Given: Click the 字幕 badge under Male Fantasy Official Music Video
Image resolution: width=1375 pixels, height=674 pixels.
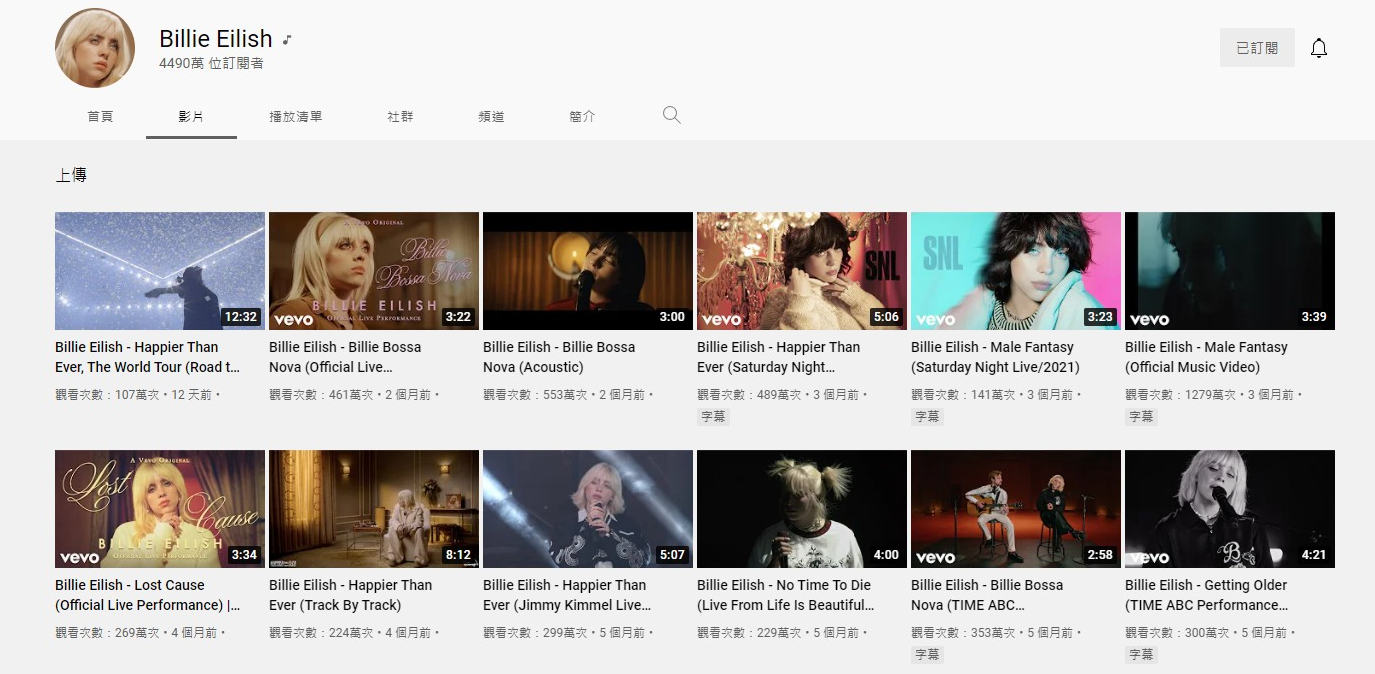Looking at the screenshot, I should point(1141,416).
